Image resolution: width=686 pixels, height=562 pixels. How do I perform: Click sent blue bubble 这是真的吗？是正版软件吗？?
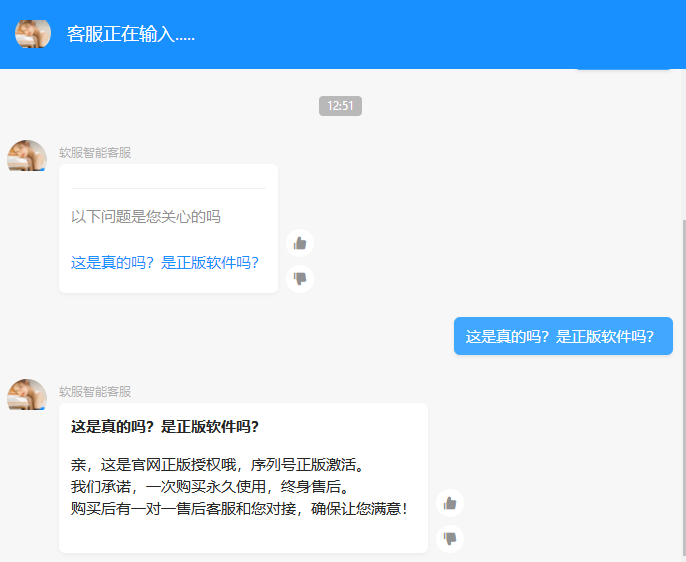(x=563, y=336)
